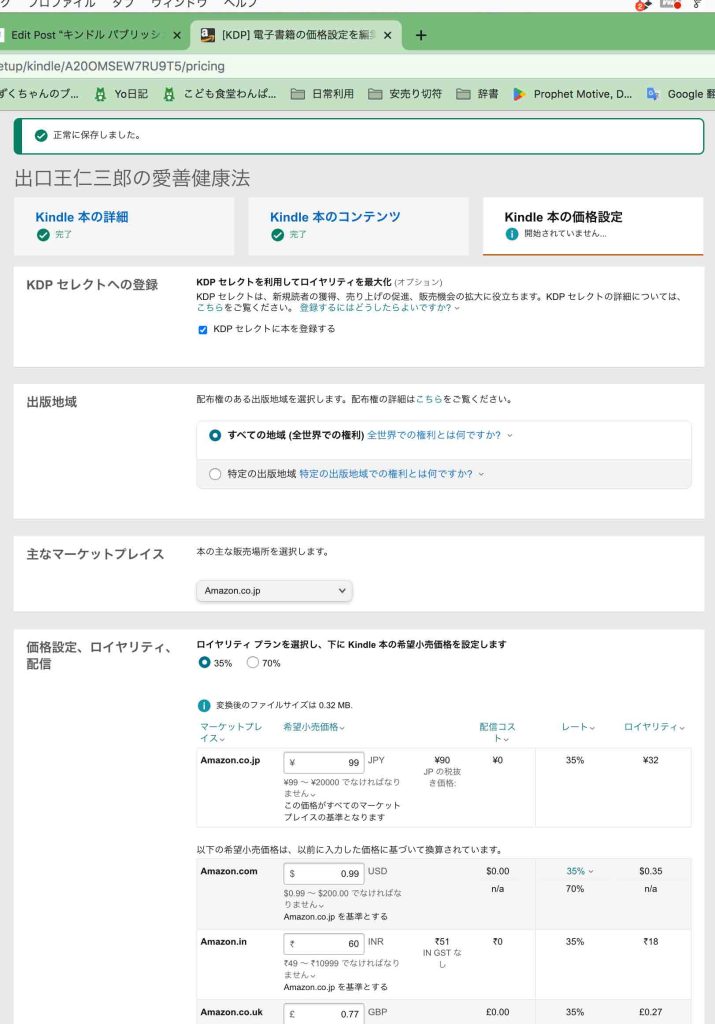Expand the レート column header
This screenshot has height=1024, width=715.
point(579,727)
